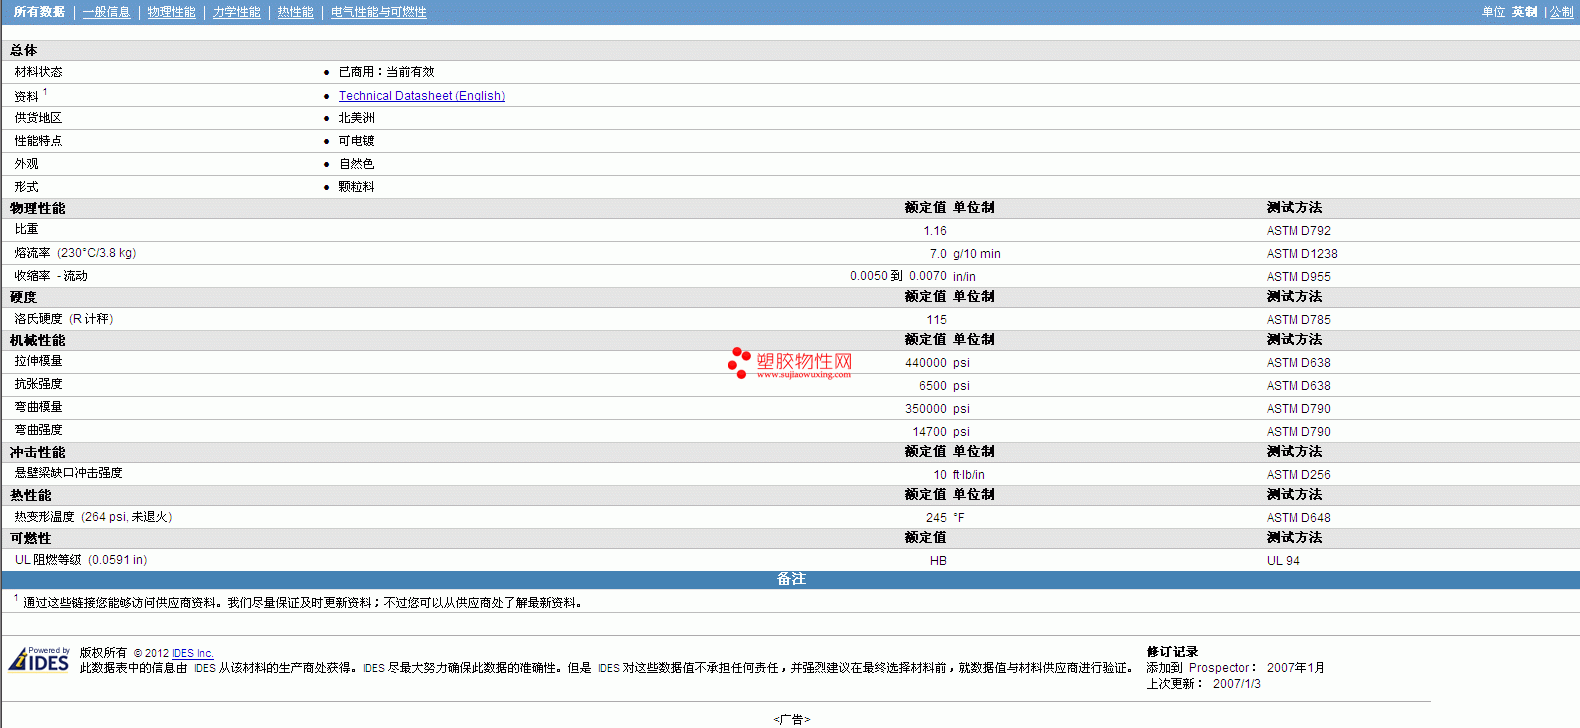1580x728 pixels.
Task: Switch units to 公制
Action: [1562, 12]
